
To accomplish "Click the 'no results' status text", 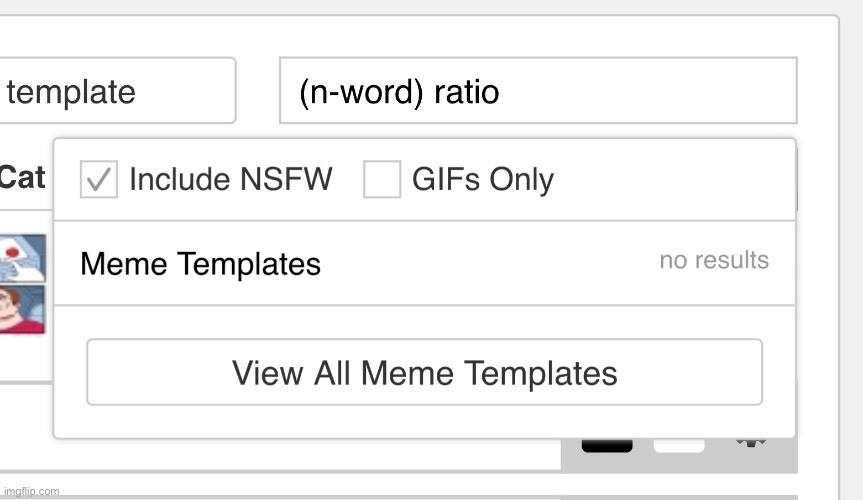I will coord(714,260).
